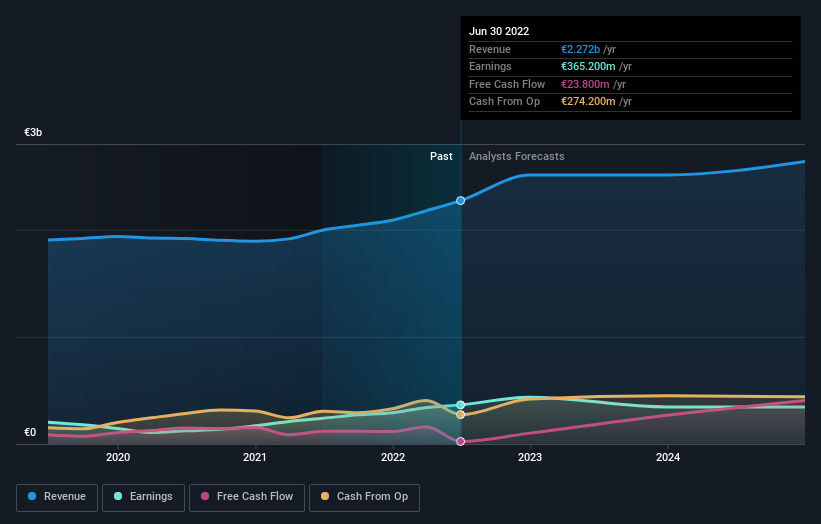Click the 2021 x-axis label
Screen dimensions: 821x524
coord(254,457)
